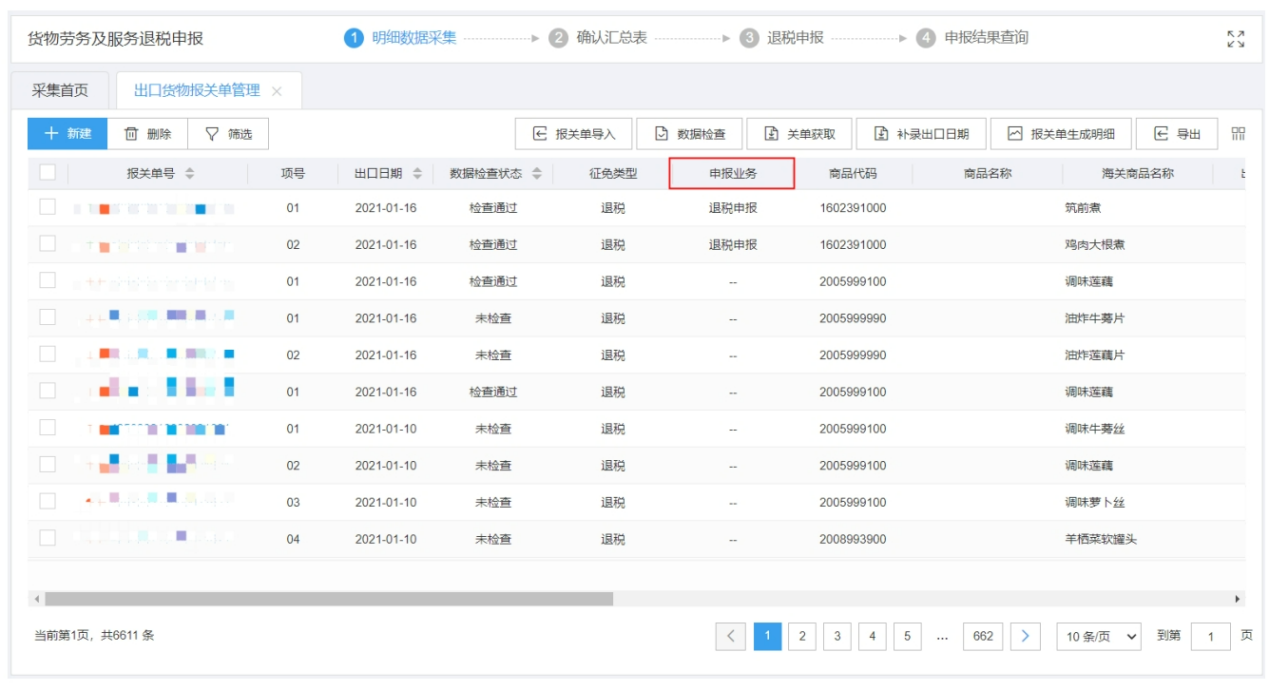The width and height of the screenshot is (1269, 690).
Task: Click 商品代码 column header
Action: click(x=852, y=173)
